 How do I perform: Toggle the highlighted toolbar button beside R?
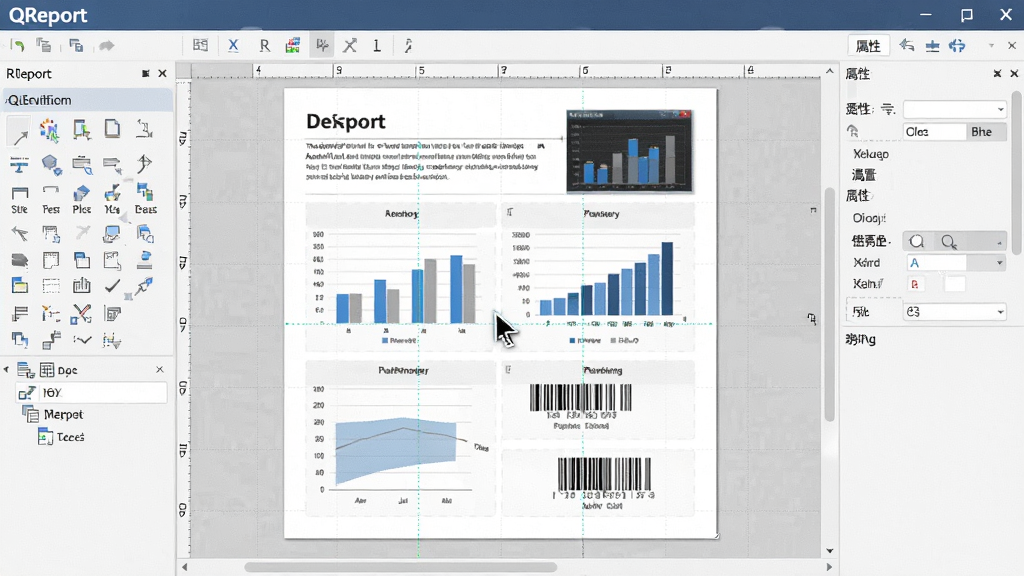coord(321,45)
